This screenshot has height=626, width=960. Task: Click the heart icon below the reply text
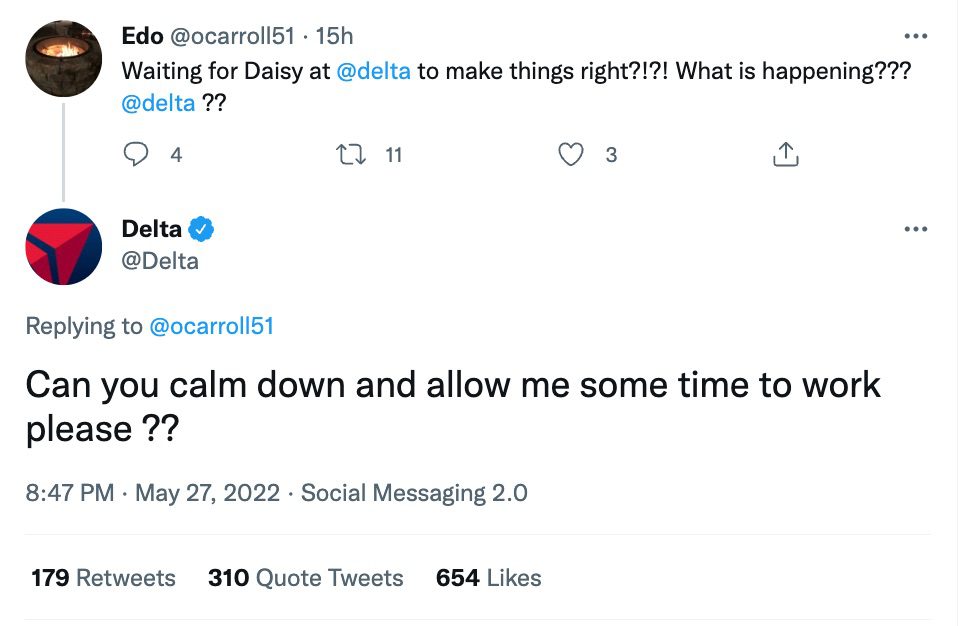point(570,154)
